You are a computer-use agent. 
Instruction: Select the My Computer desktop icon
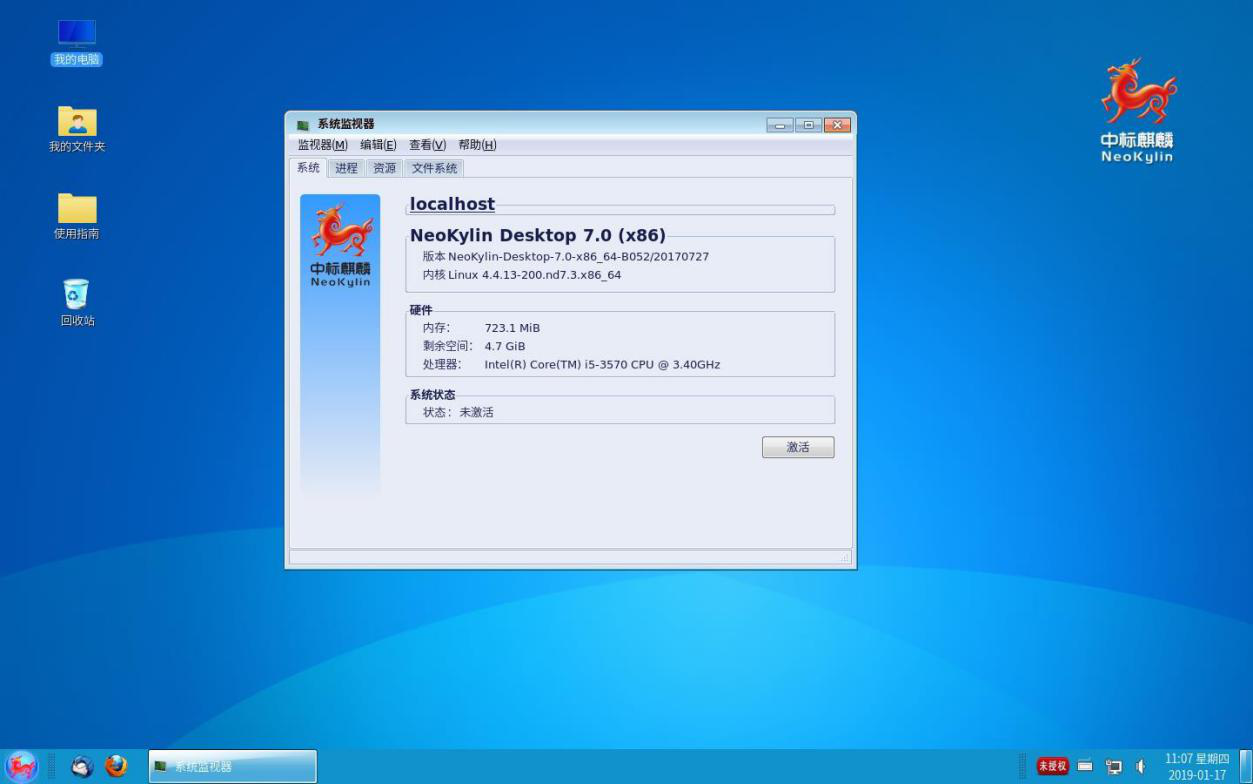77,42
